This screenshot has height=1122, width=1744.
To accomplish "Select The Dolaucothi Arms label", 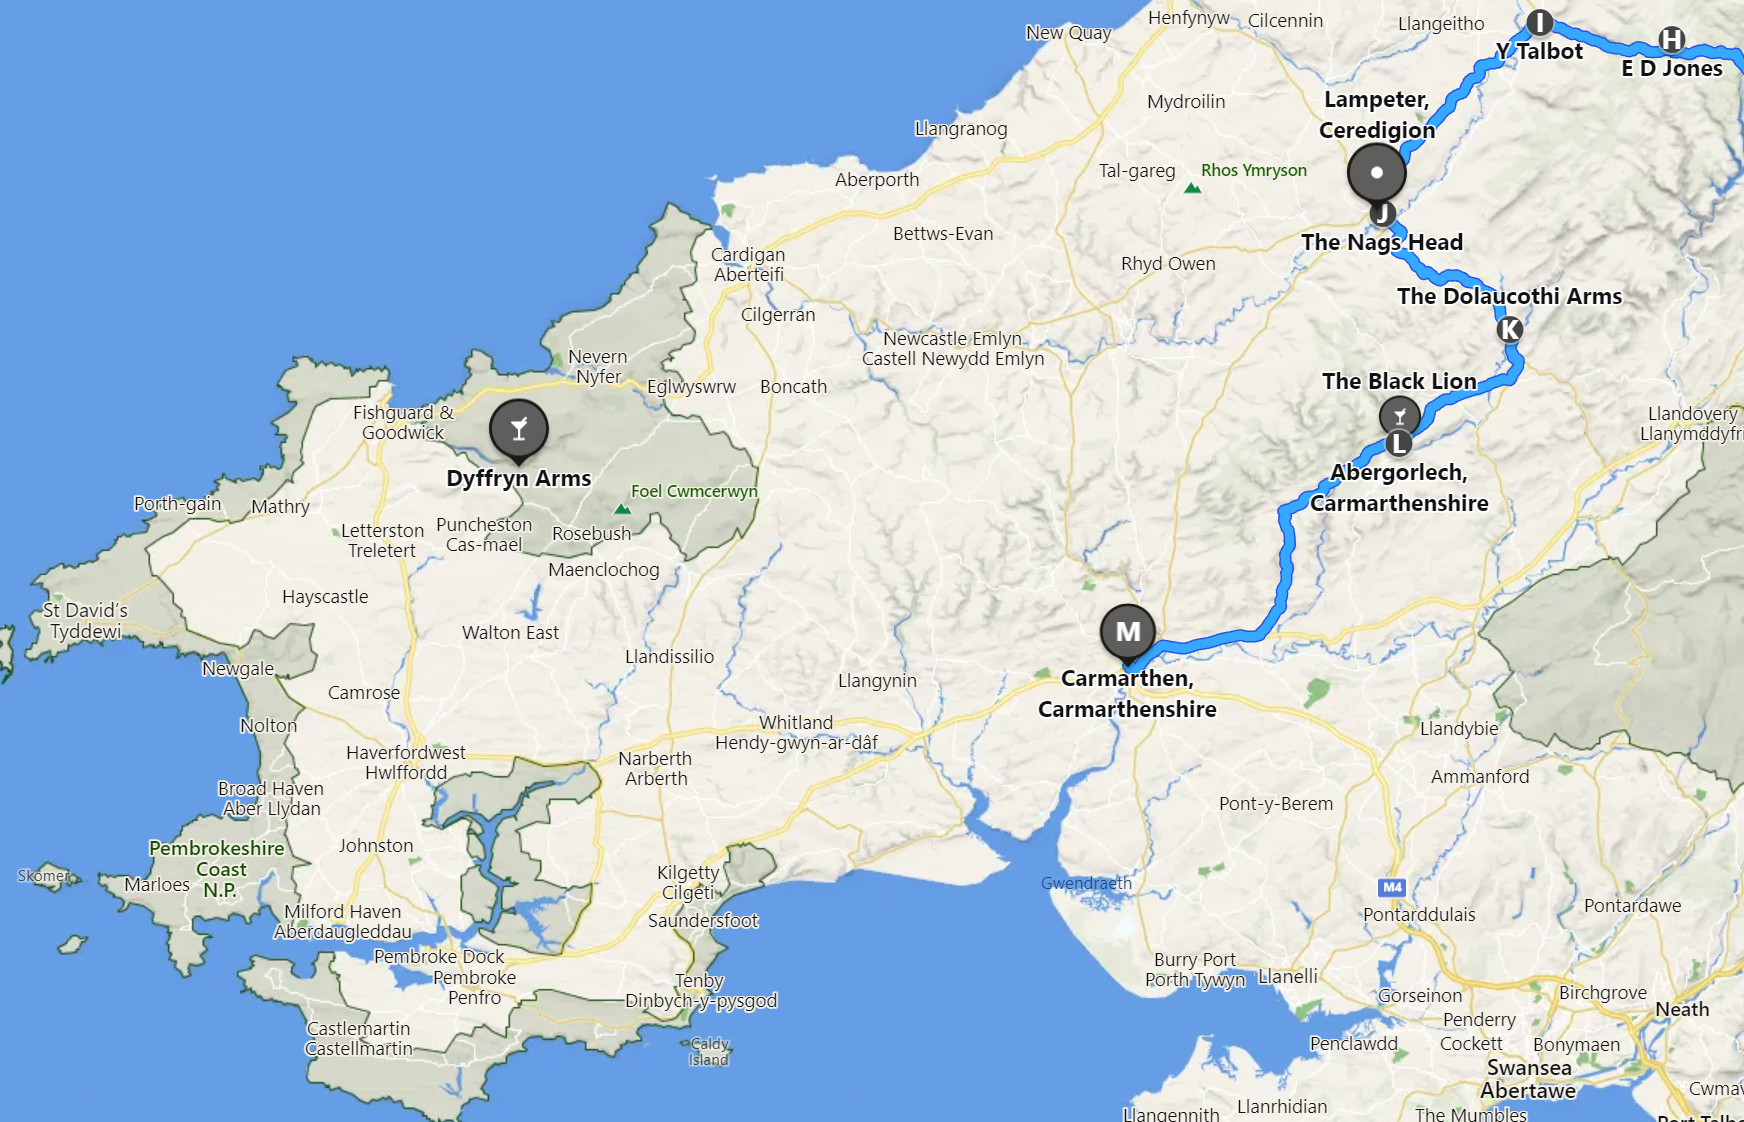I will (1509, 296).
